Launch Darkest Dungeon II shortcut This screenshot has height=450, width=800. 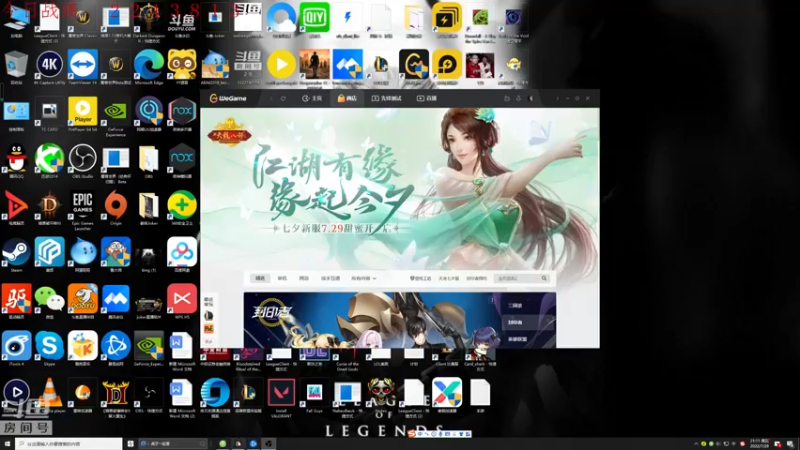point(148,22)
